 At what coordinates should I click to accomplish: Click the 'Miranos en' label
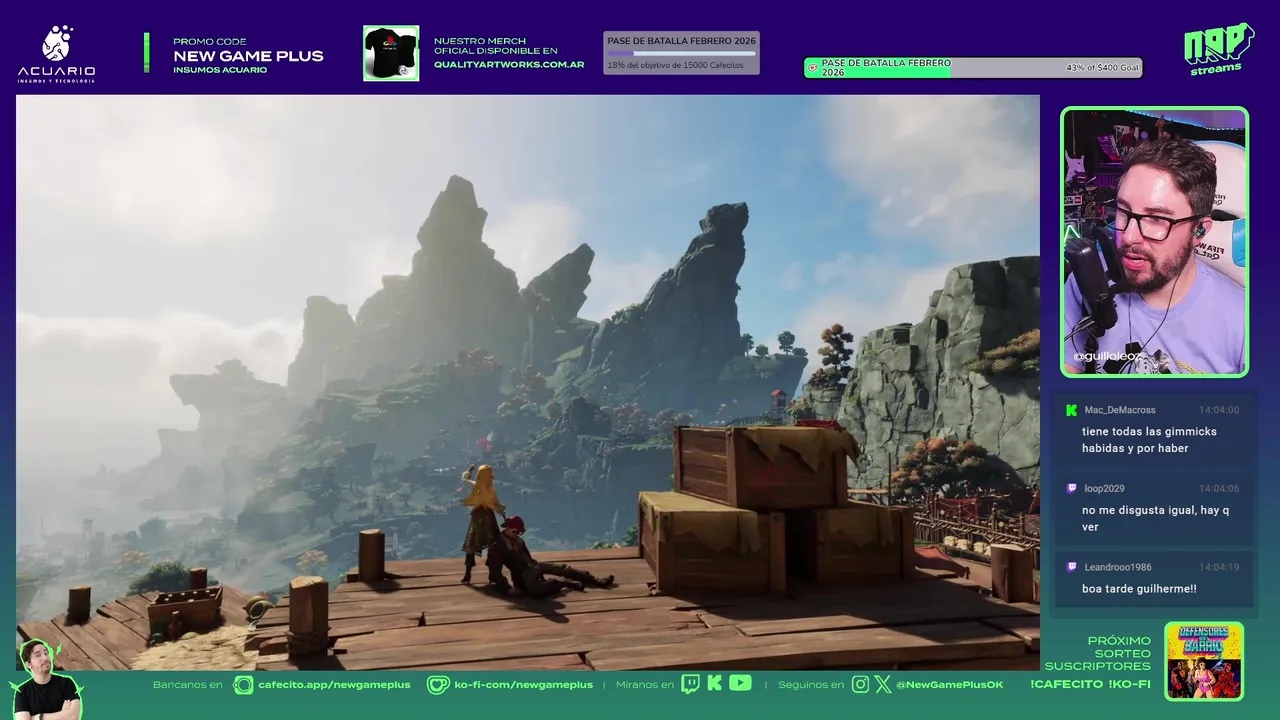click(645, 684)
